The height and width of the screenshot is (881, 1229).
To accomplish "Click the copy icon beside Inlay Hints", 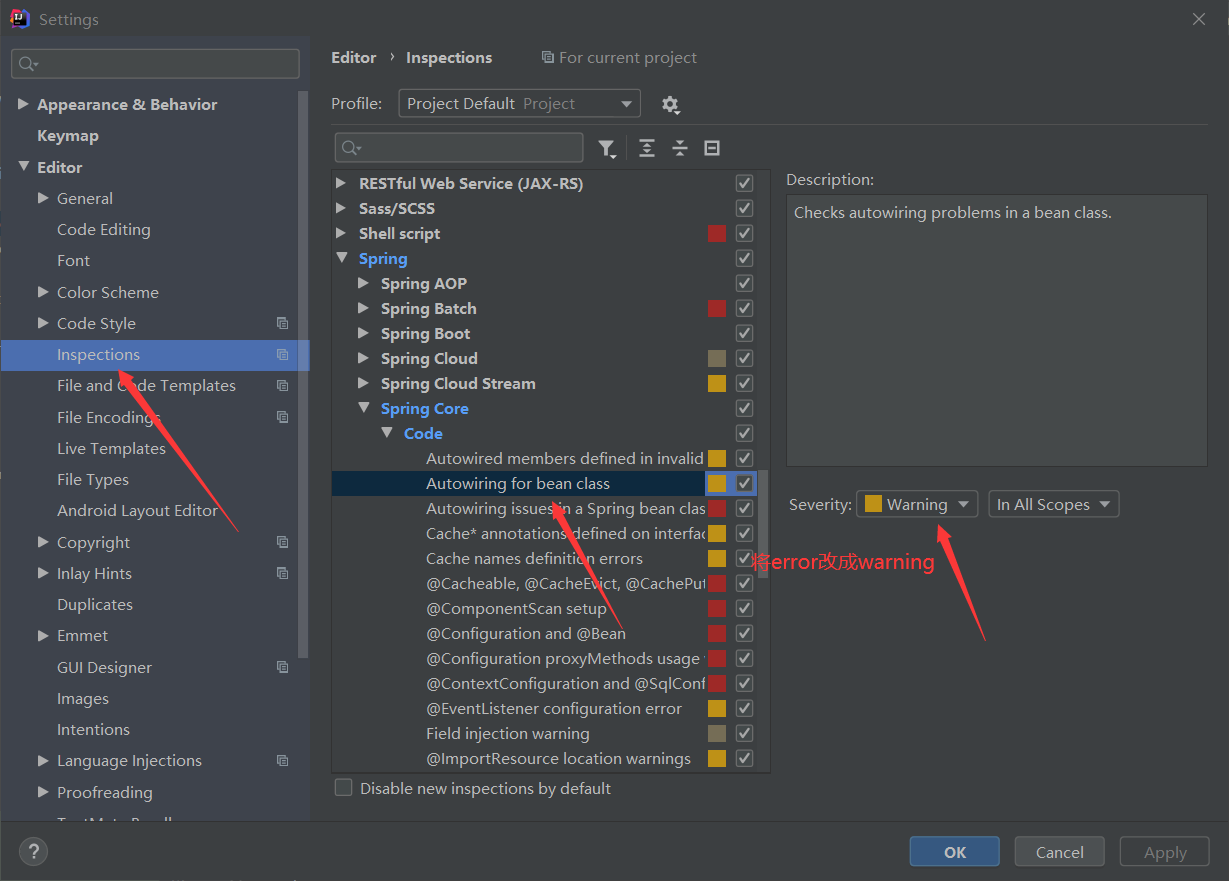I will tap(282, 573).
